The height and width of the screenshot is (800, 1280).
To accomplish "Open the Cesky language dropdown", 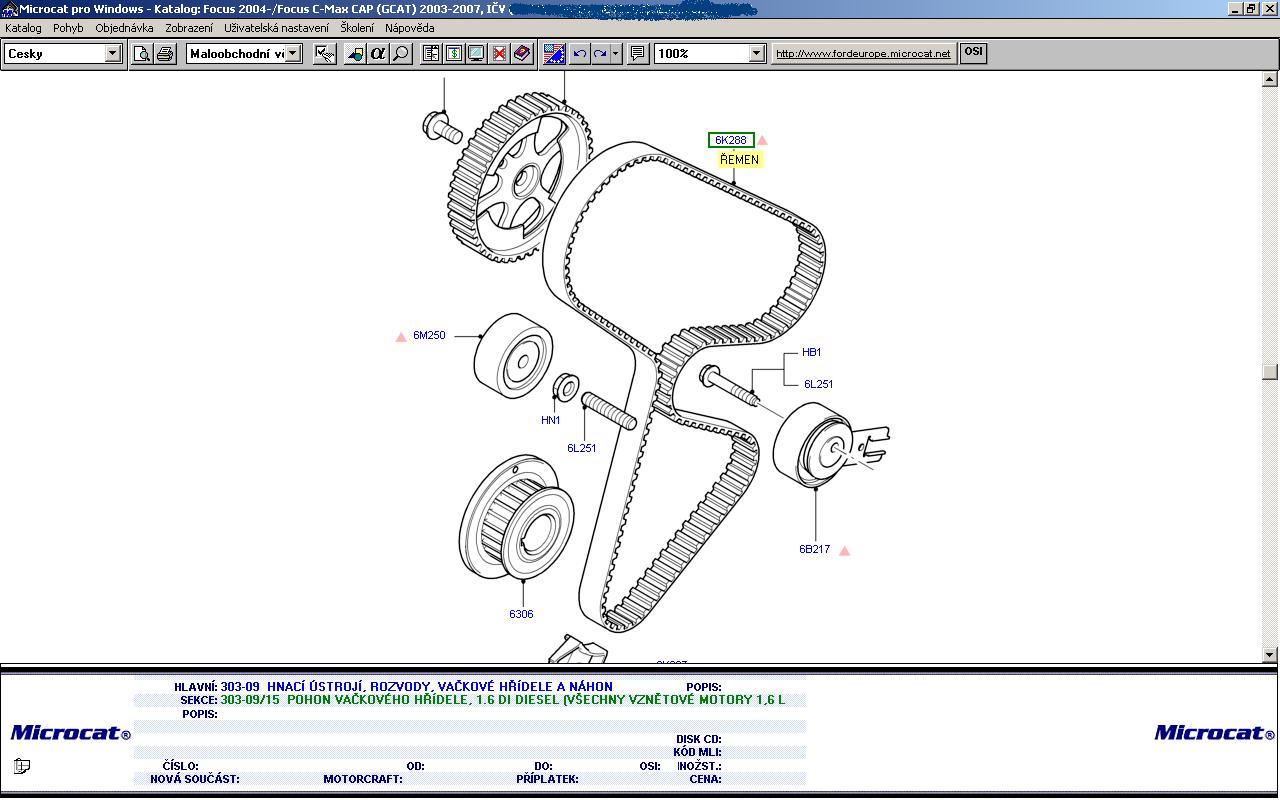I will (113, 54).
